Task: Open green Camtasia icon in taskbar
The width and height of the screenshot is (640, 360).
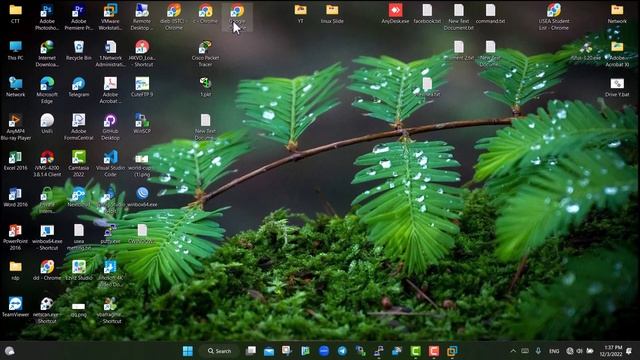Action: [416, 351]
